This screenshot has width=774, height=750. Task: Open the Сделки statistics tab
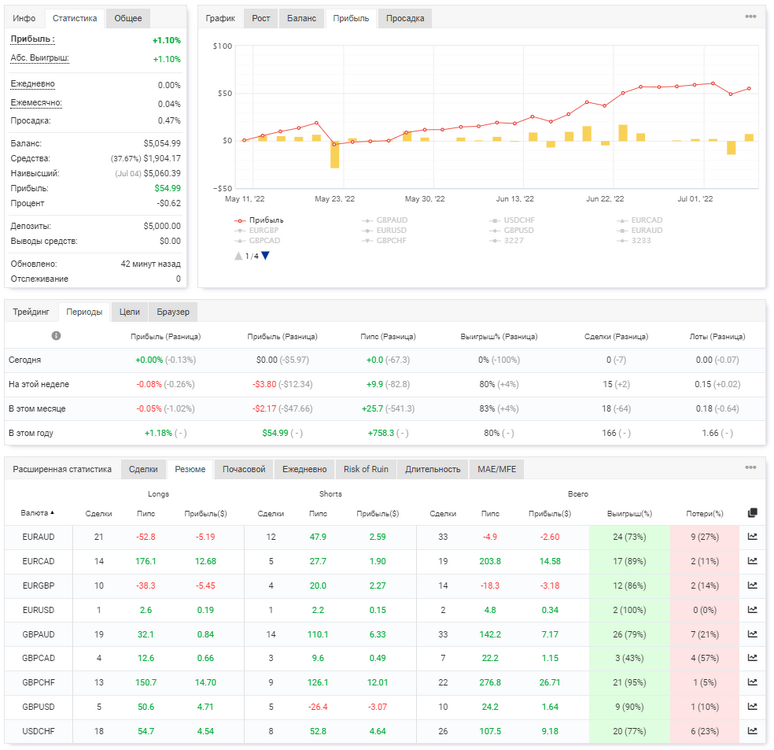(x=143, y=469)
